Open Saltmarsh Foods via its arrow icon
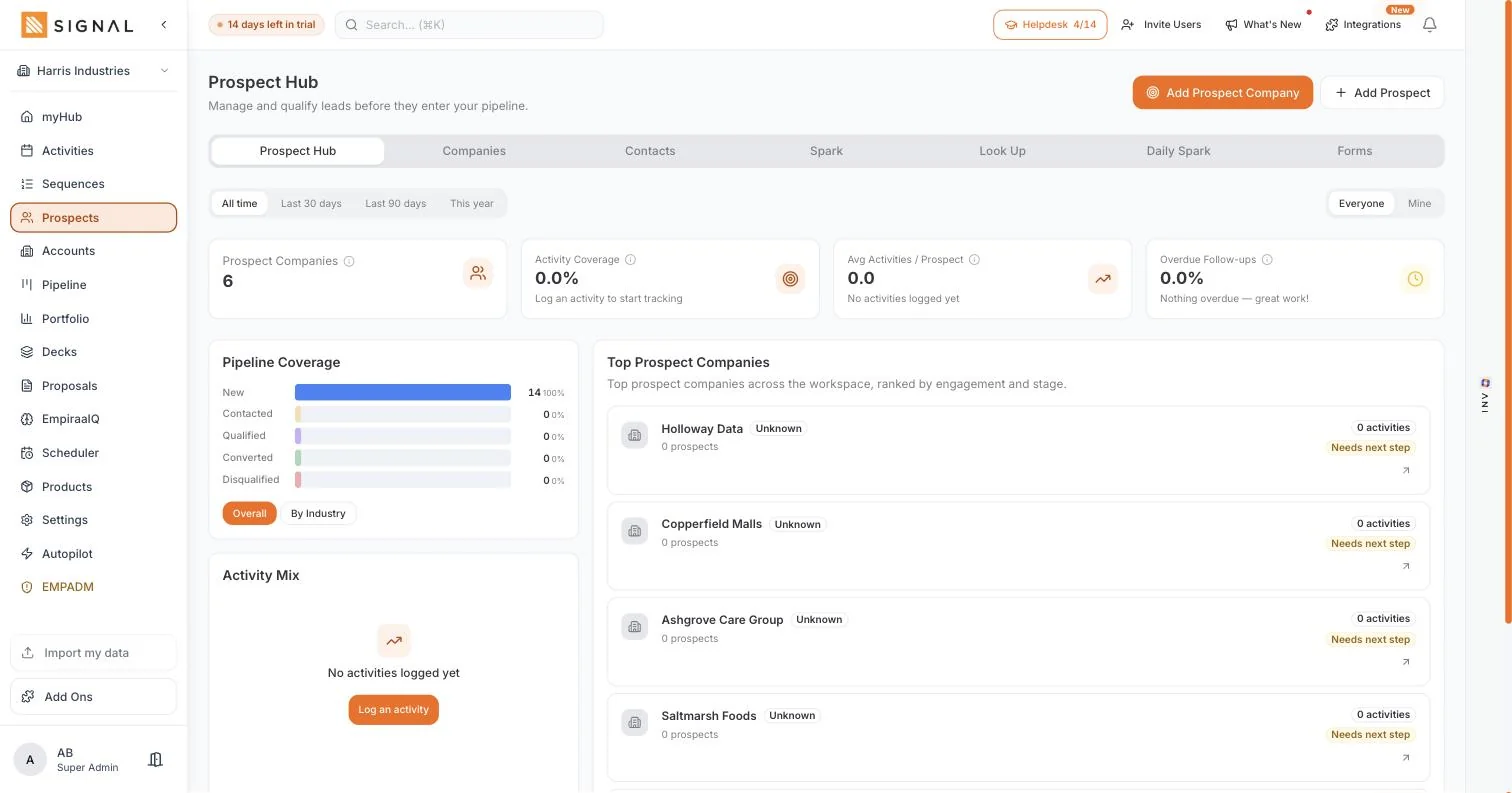The width and height of the screenshot is (1512, 793). (x=1406, y=758)
